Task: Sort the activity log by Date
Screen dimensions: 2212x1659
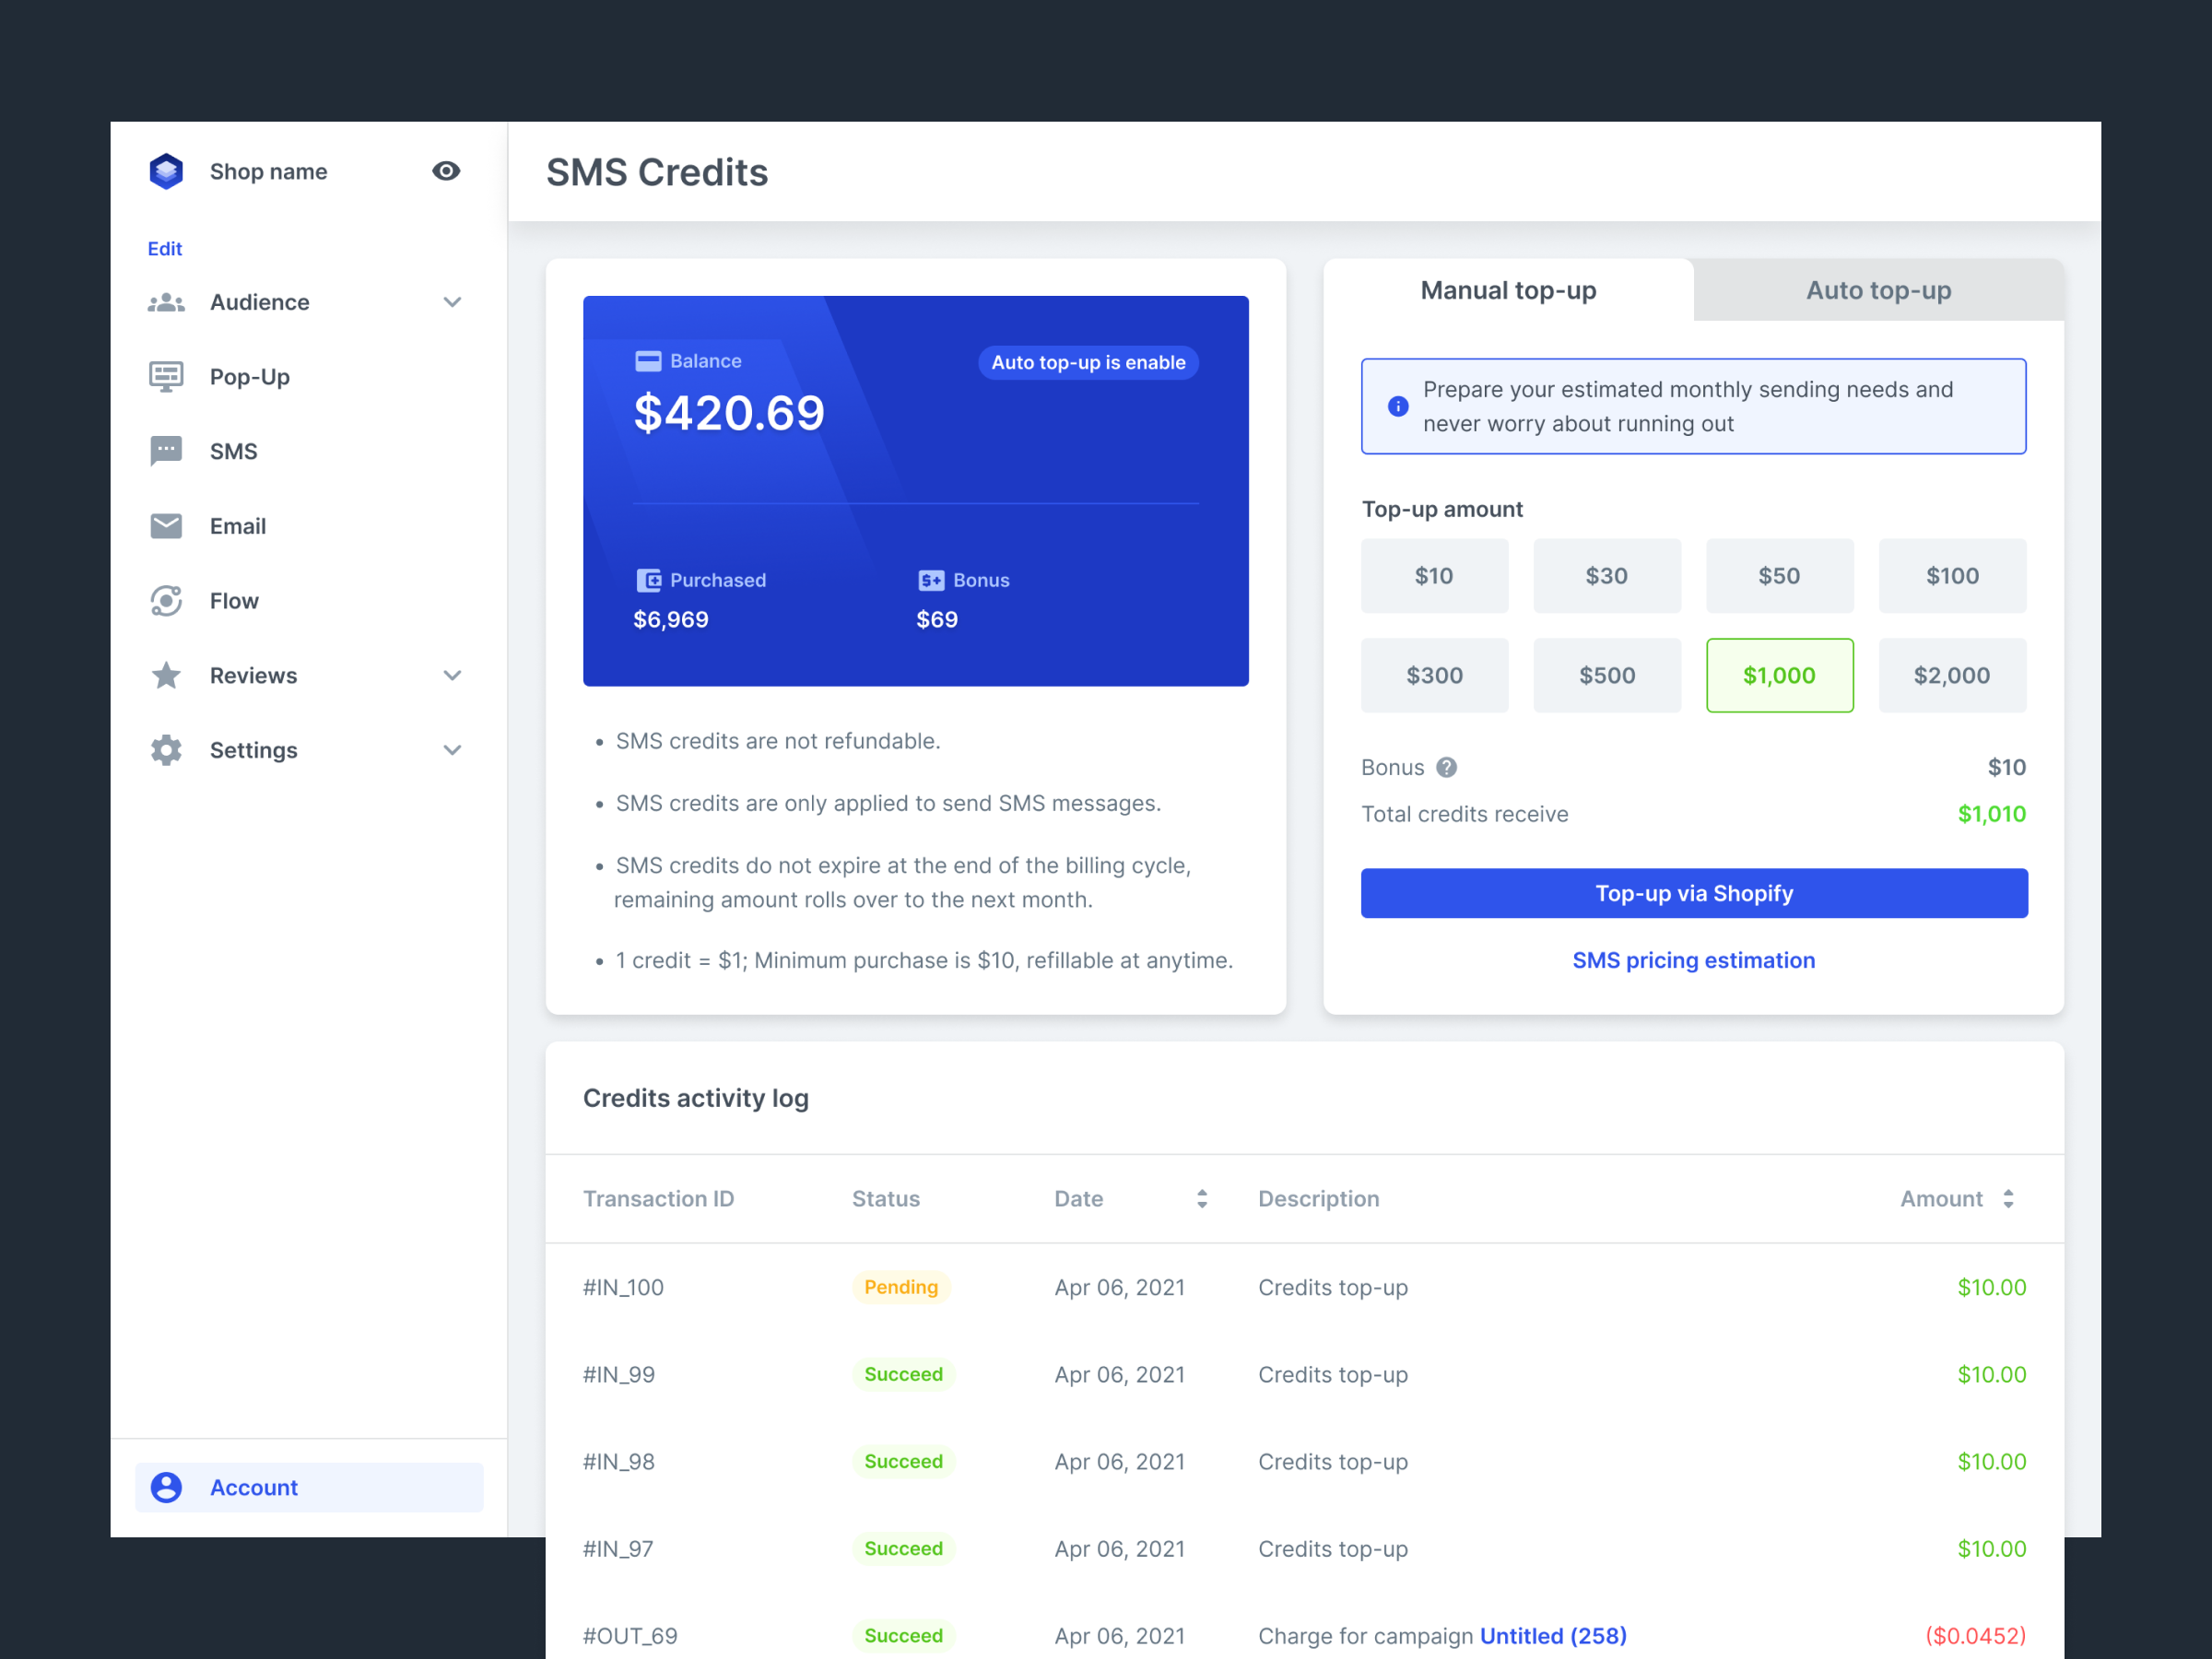Action: 1202,1198
